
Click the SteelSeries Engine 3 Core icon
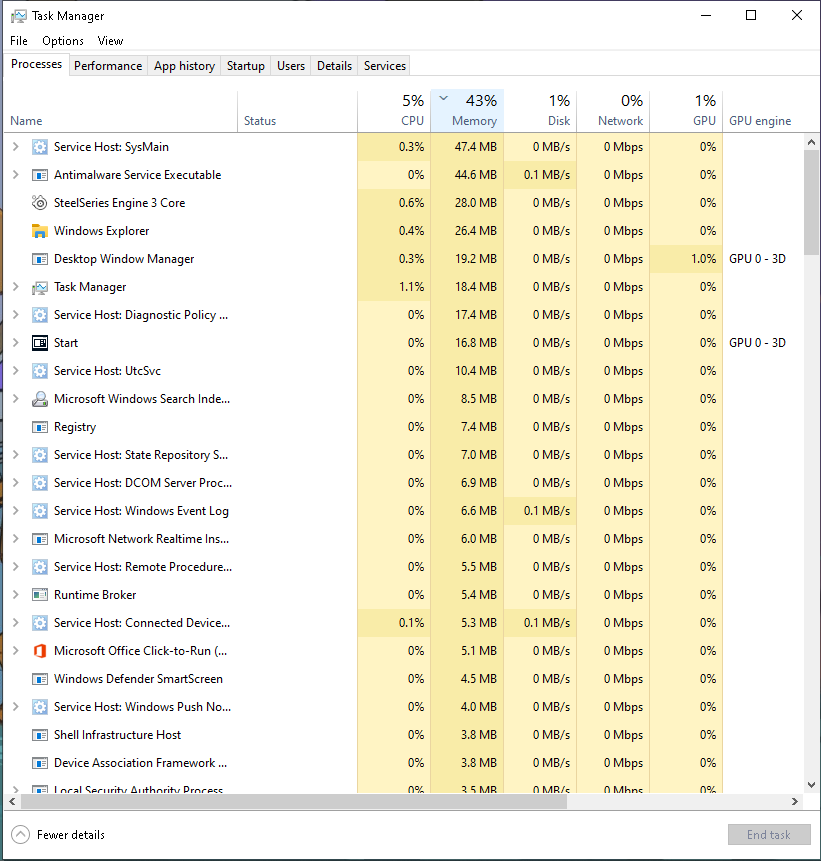[40, 203]
